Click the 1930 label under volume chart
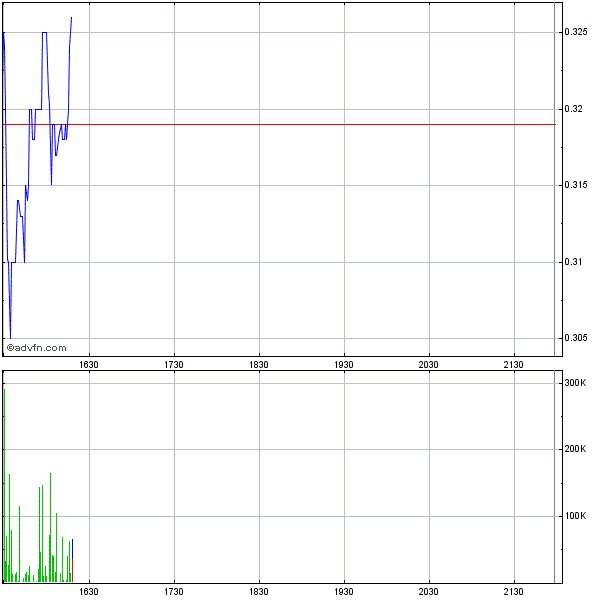This screenshot has width=600, height=600. (344, 592)
